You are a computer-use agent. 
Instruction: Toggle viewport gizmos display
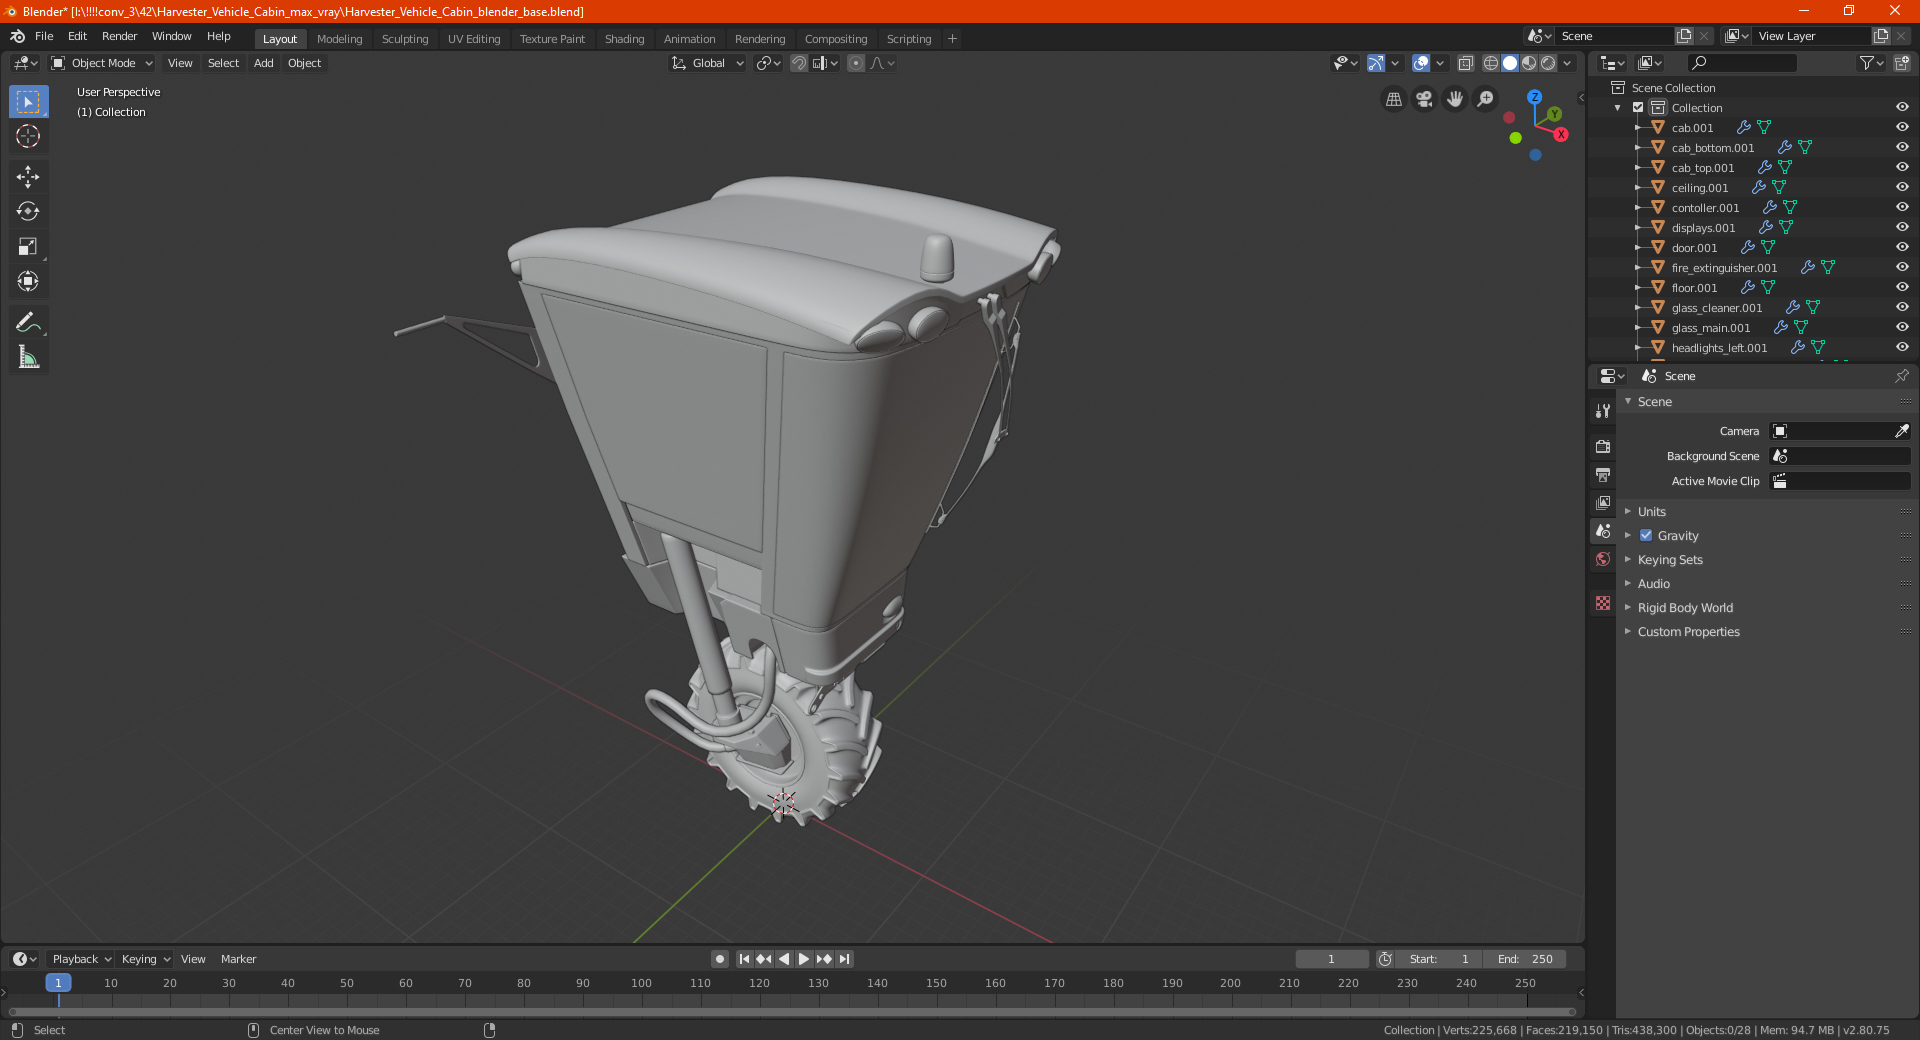click(1376, 63)
